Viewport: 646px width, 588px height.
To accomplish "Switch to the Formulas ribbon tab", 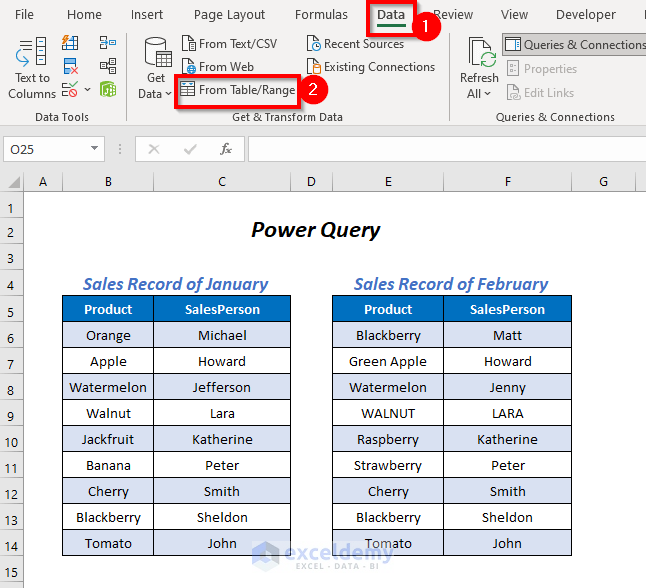I will 321,15.
